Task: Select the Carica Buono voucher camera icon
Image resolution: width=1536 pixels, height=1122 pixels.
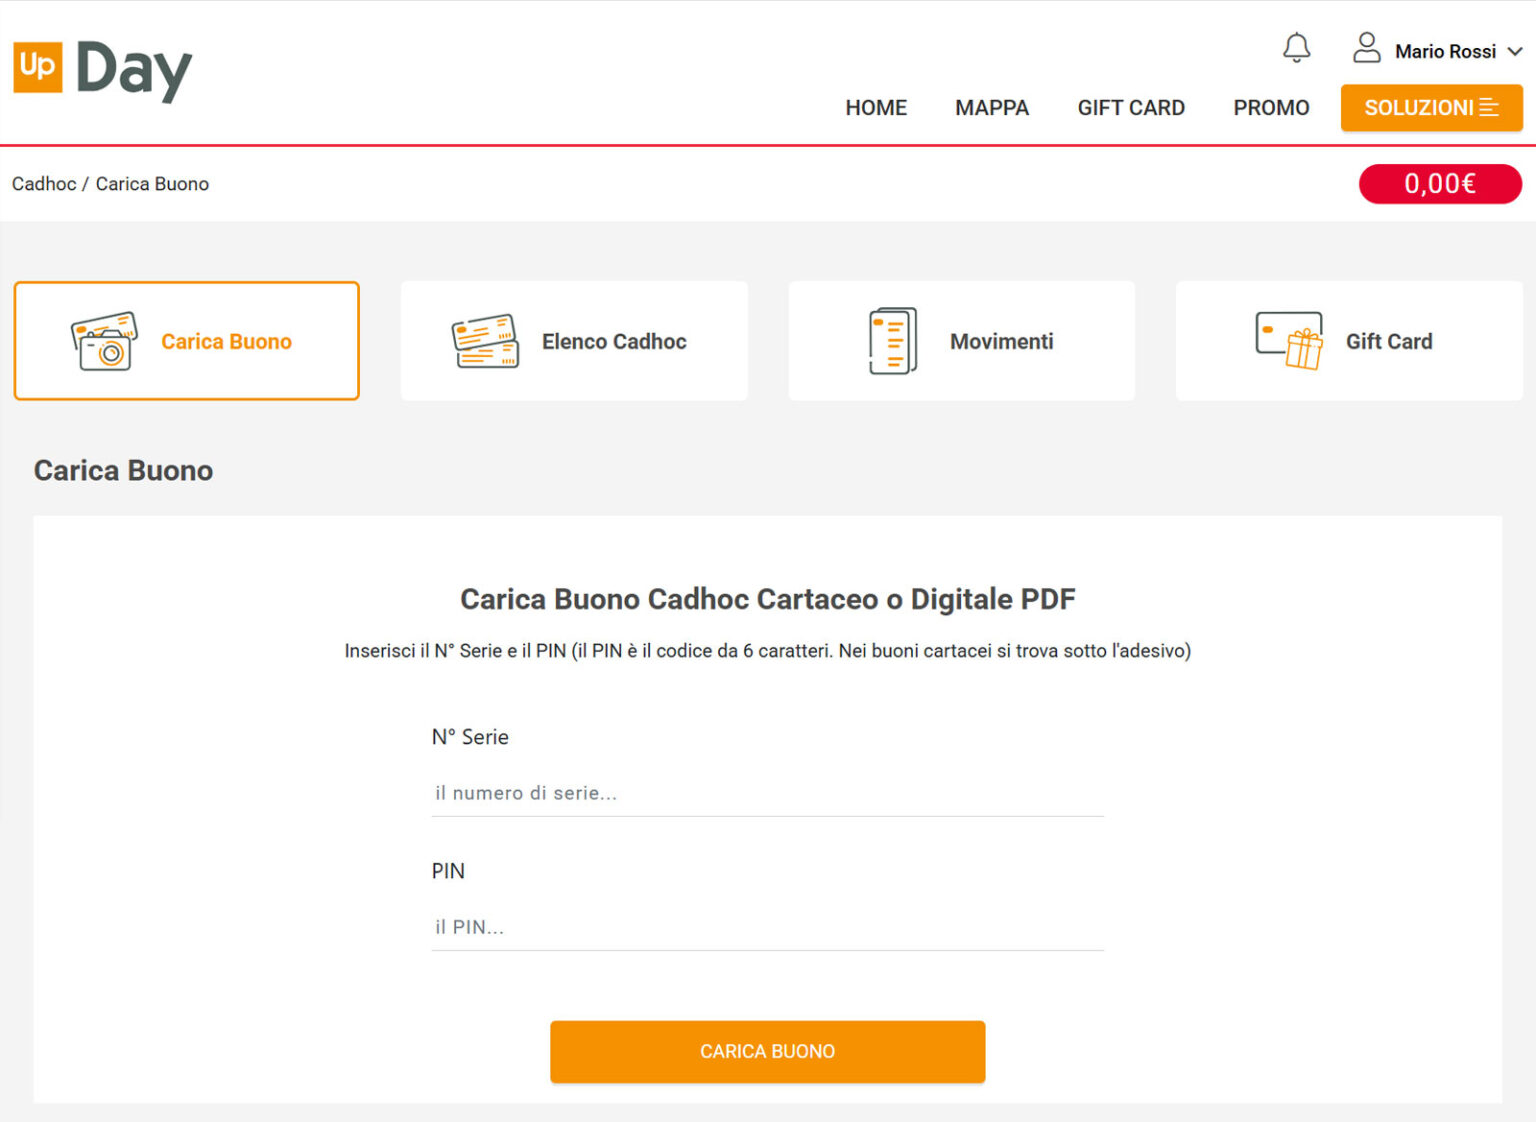Action: coord(103,341)
